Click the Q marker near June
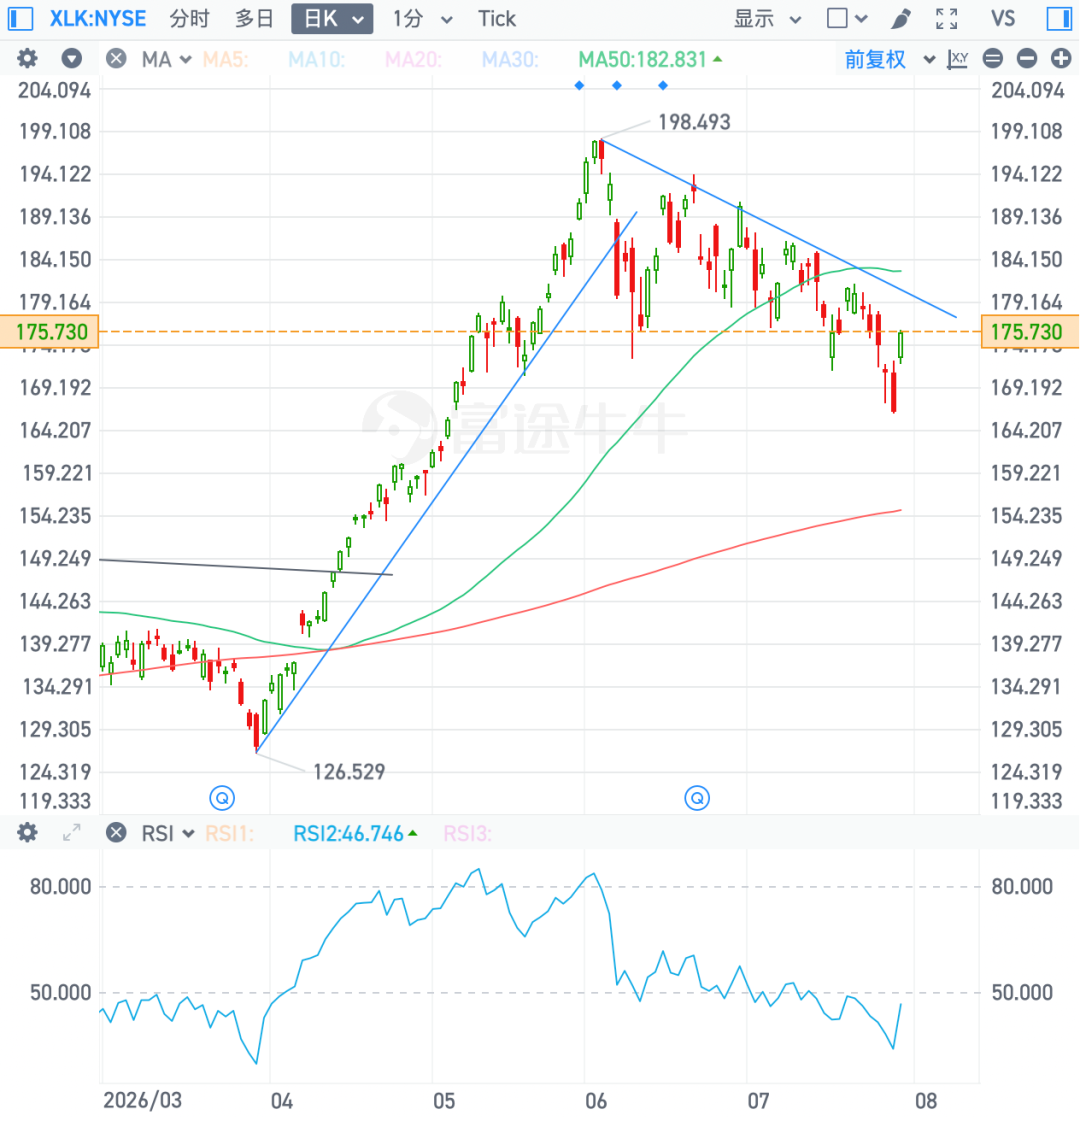The image size is (1080, 1121). pyautogui.click(x=697, y=798)
